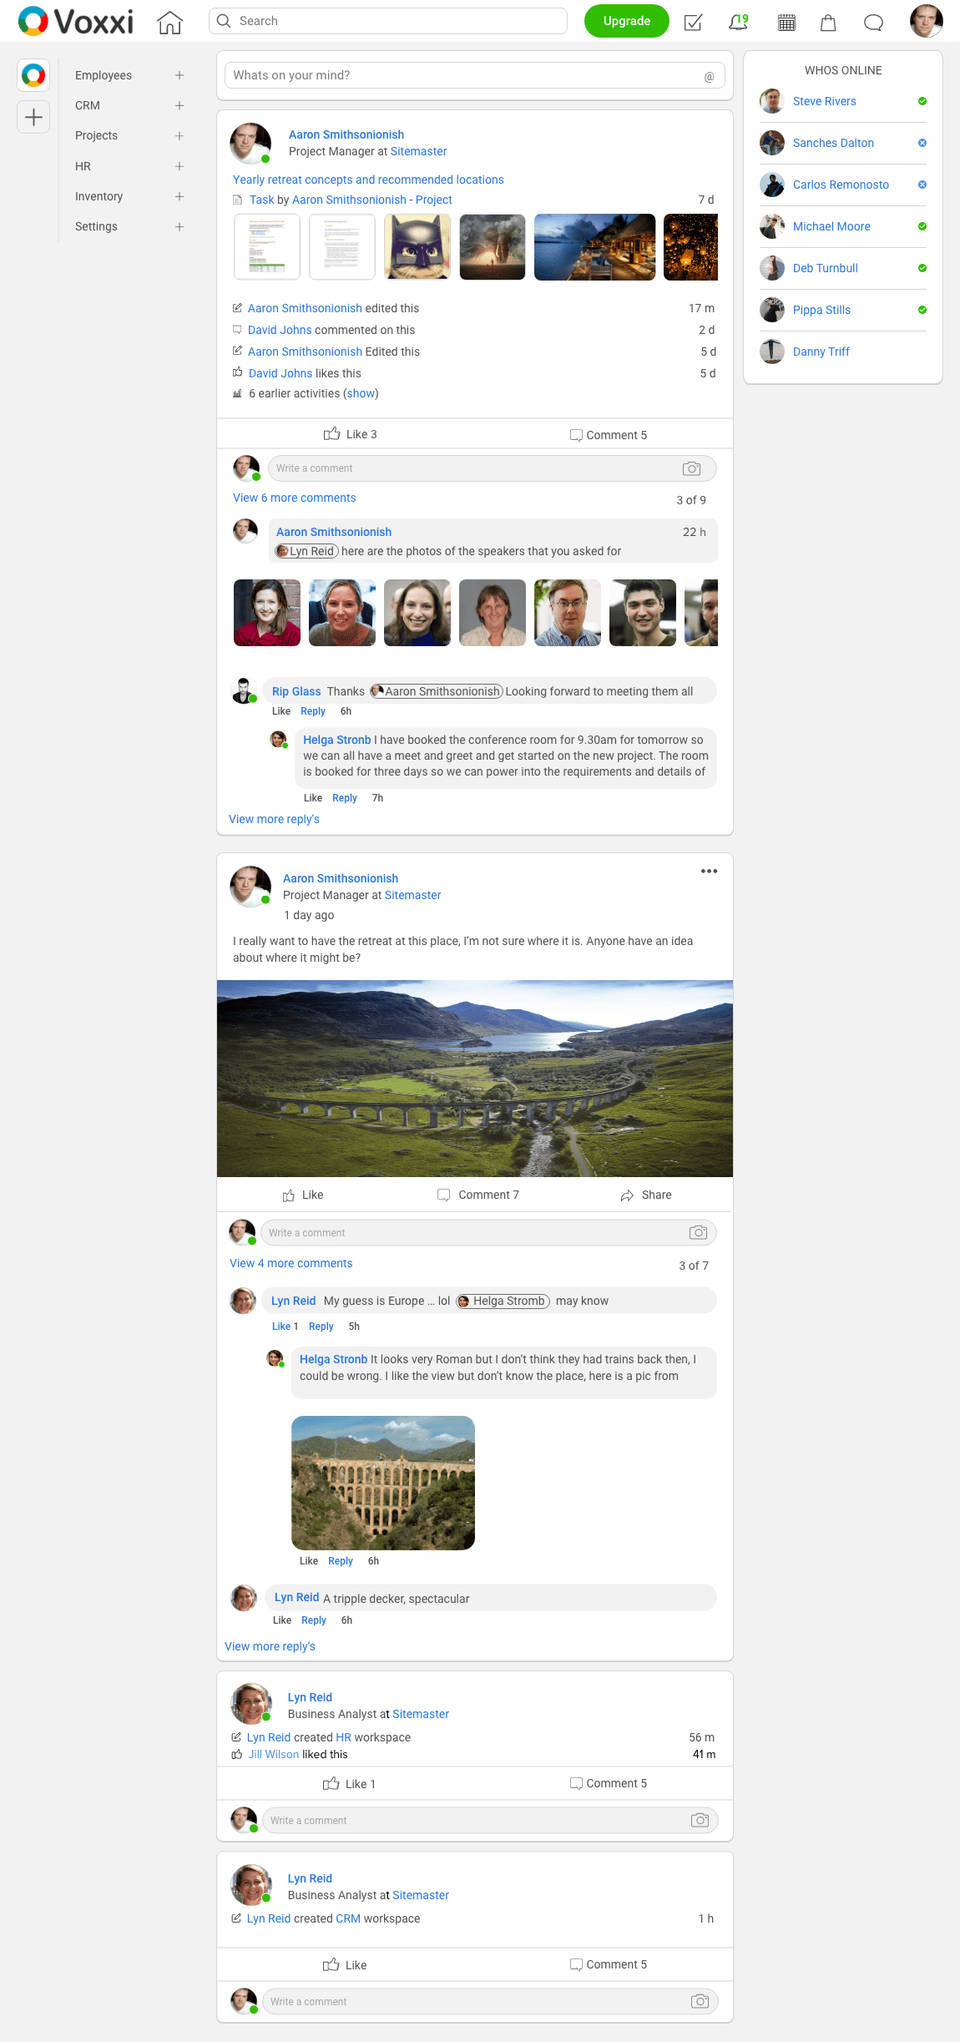Image resolution: width=960 pixels, height=2042 pixels.
Task: Expand the Projects sidebar item
Action: click(179, 135)
